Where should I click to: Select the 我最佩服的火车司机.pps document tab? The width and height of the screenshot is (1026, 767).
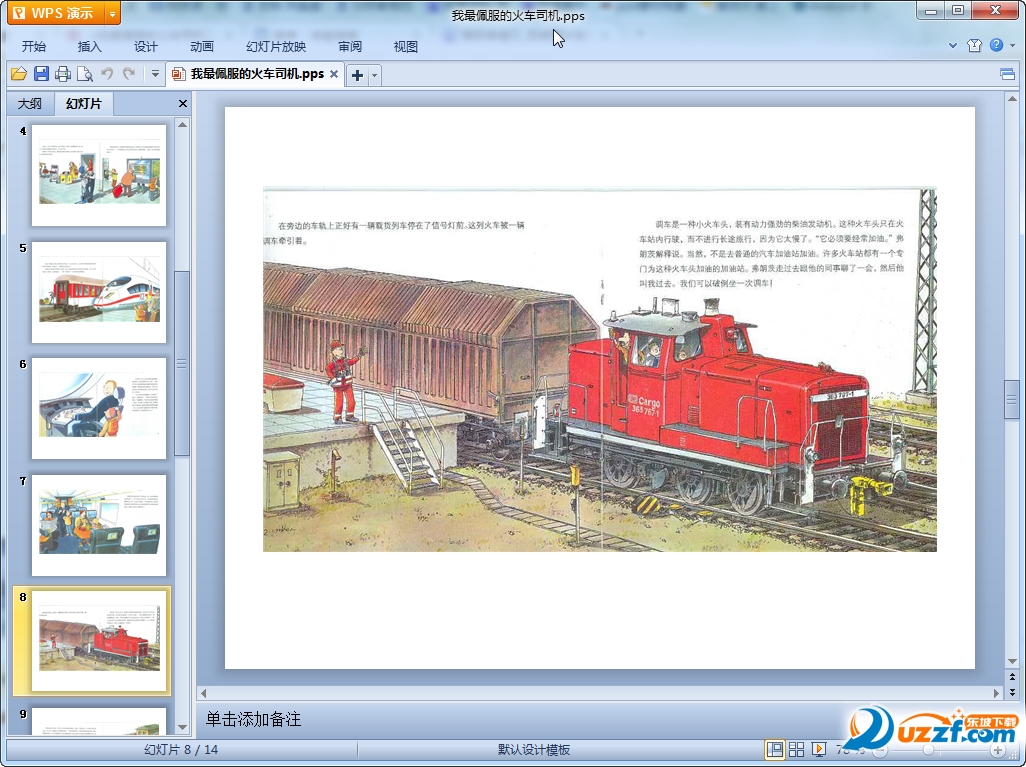tap(255, 74)
